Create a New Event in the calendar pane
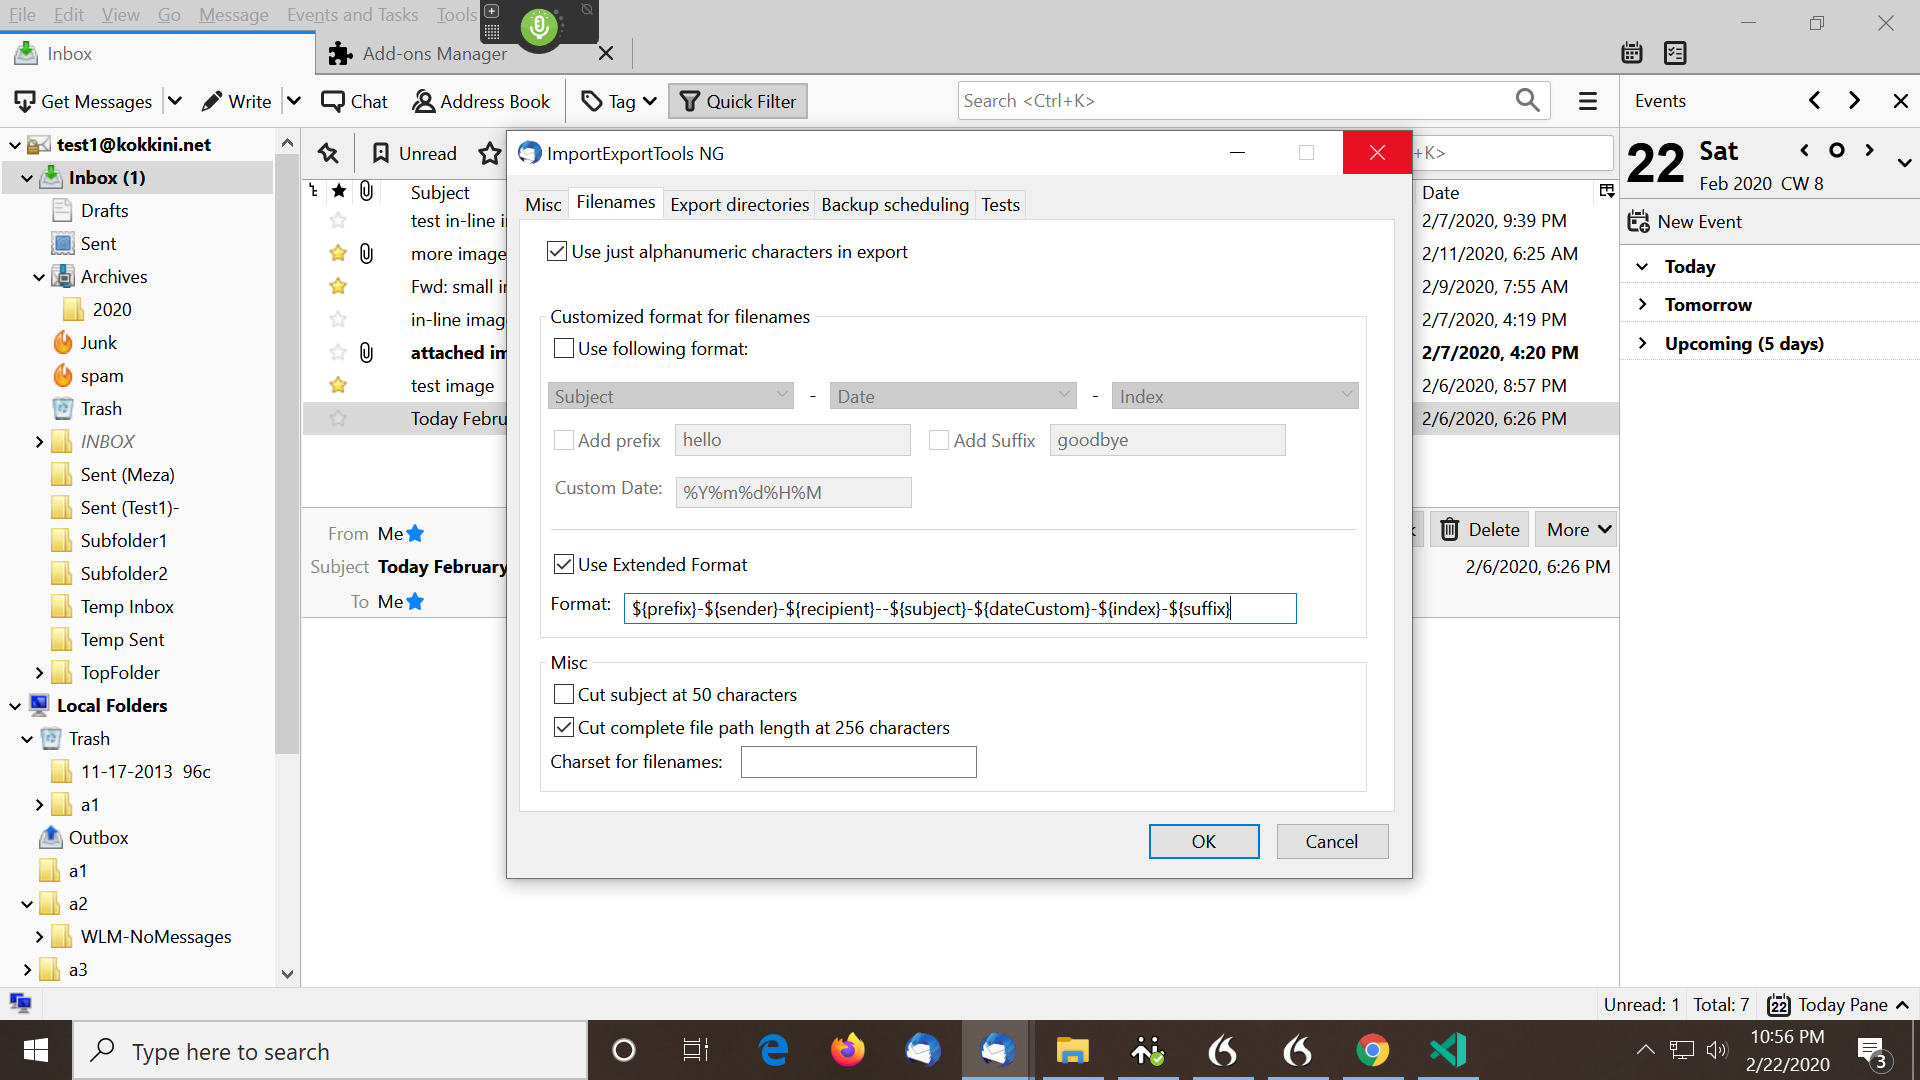 click(x=1698, y=221)
